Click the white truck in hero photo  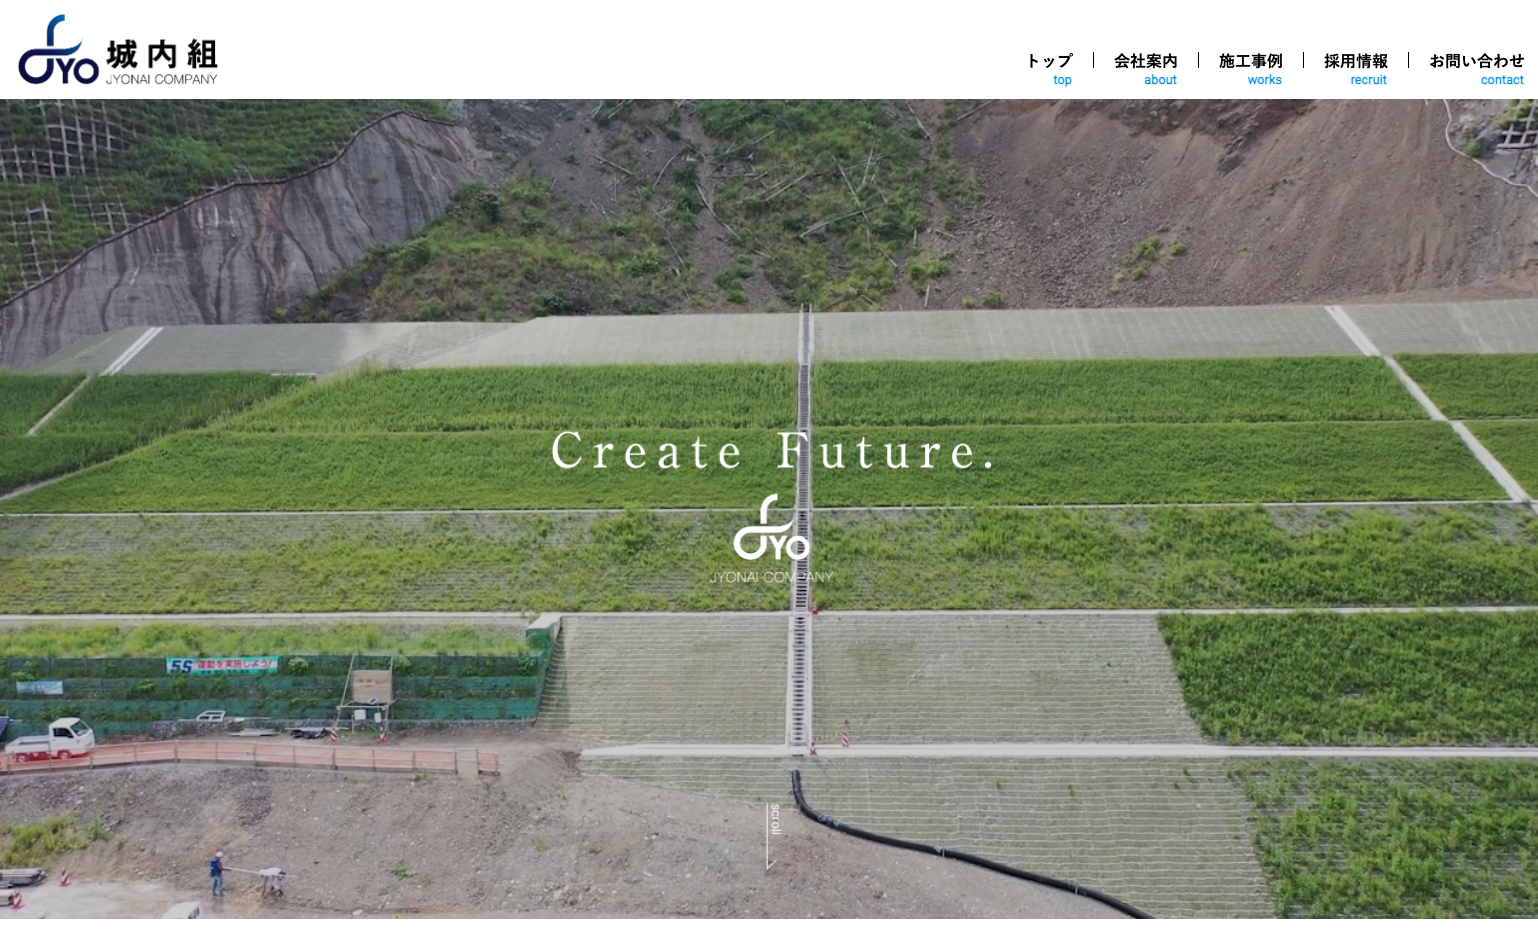click(50, 739)
